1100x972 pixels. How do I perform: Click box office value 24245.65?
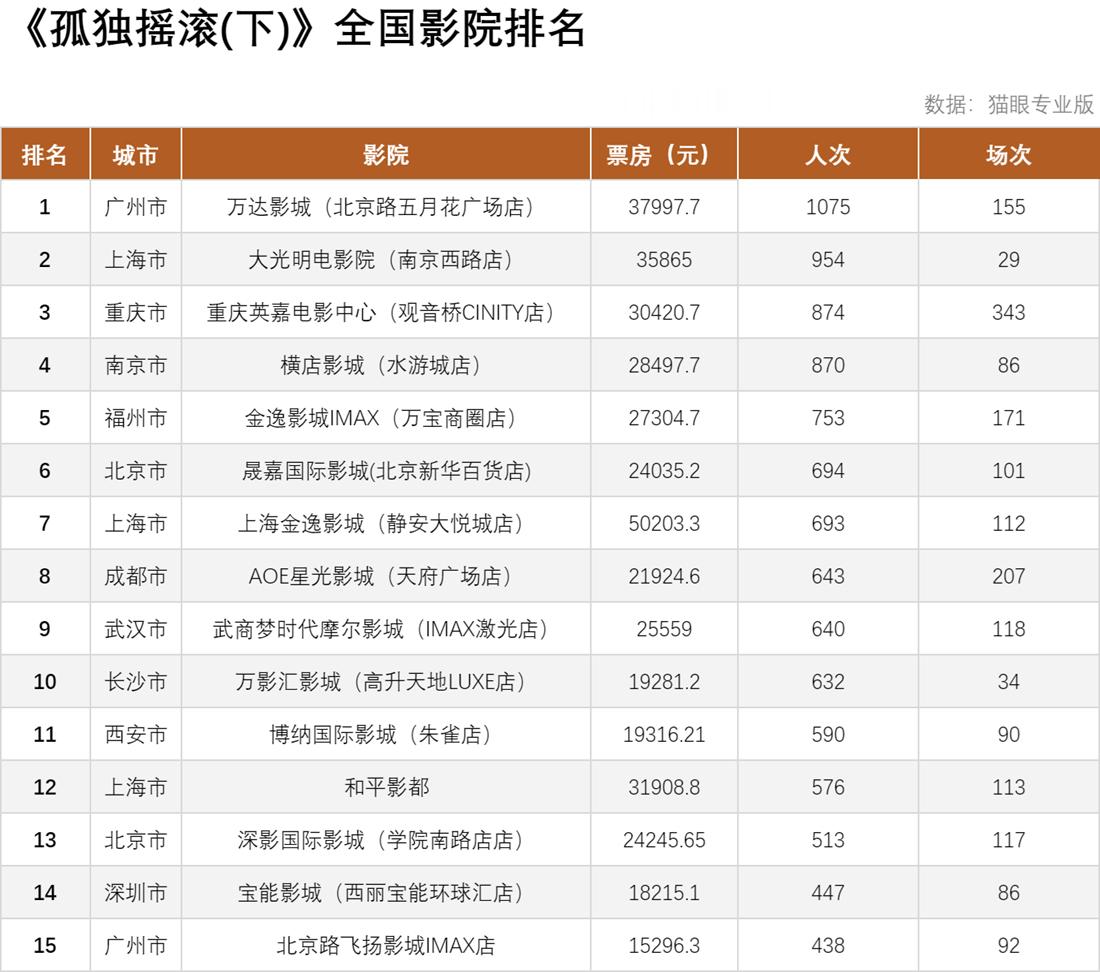[664, 839]
